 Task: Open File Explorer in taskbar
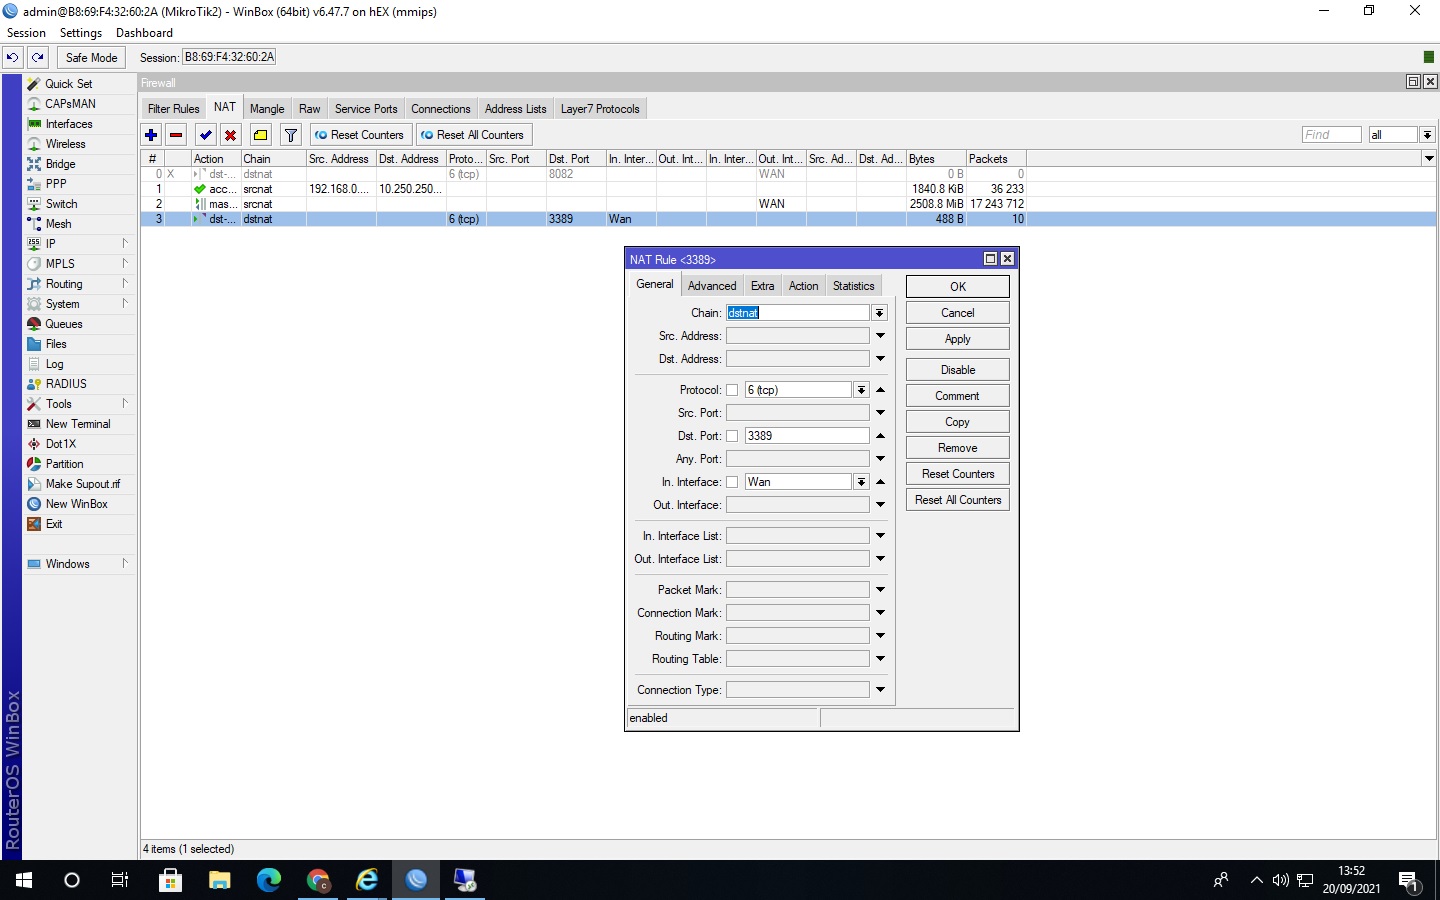pos(220,880)
